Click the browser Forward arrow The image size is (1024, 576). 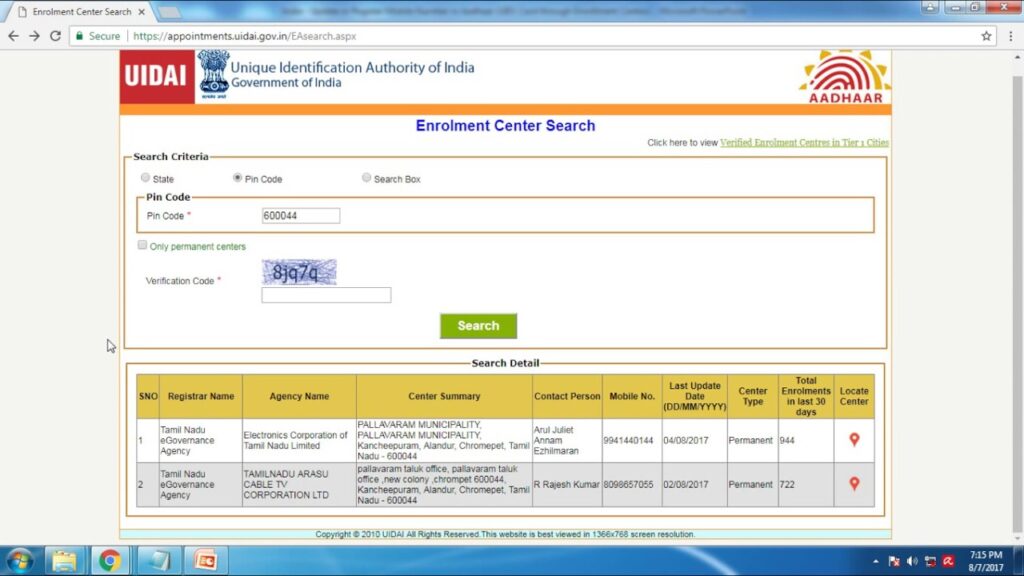(x=34, y=36)
